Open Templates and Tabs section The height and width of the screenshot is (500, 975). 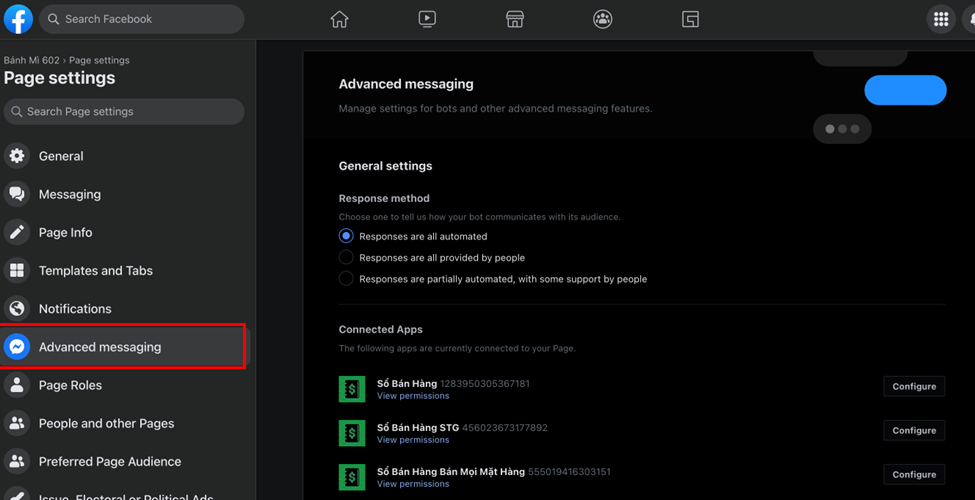[95, 271]
